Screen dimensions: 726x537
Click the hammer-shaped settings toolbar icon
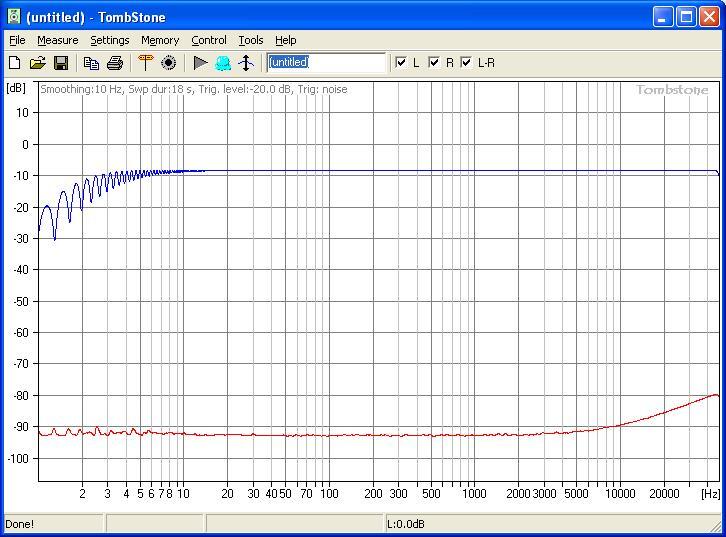point(146,63)
